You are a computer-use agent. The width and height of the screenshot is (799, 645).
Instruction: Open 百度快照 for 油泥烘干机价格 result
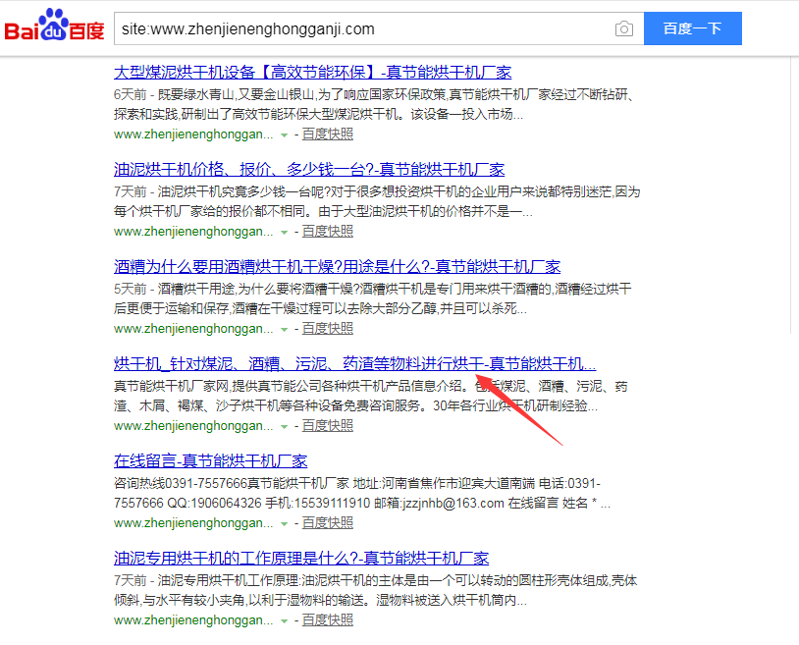pos(327,231)
